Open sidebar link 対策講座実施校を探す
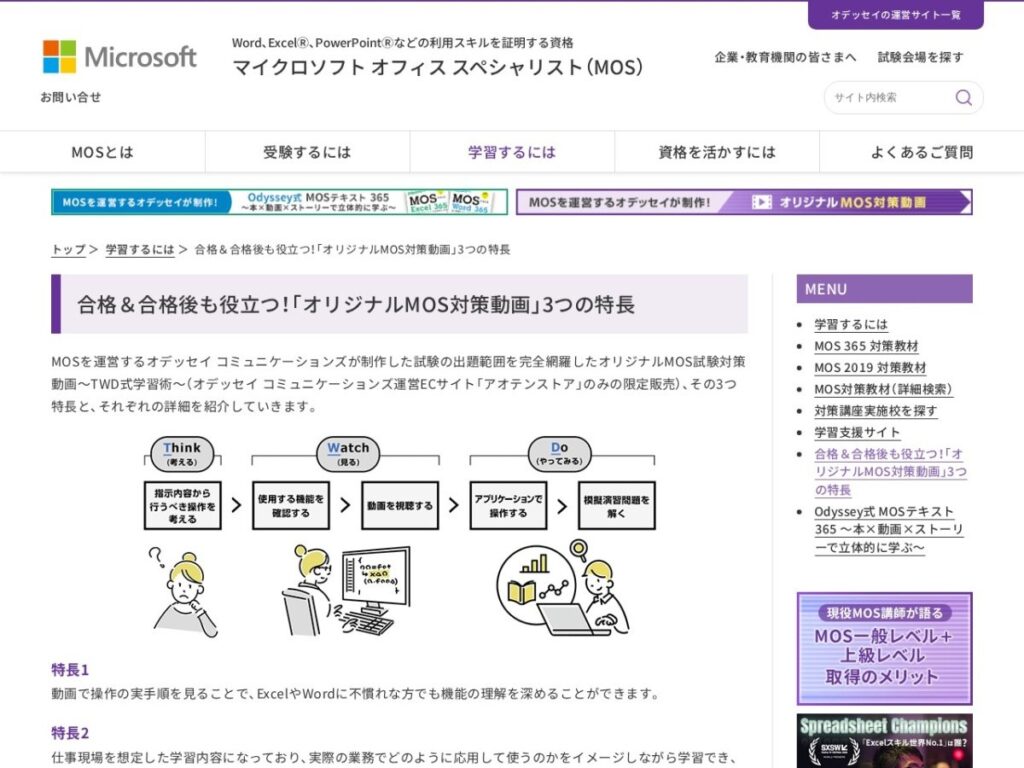Image resolution: width=1024 pixels, height=768 pixels. [x=876, y=411]
